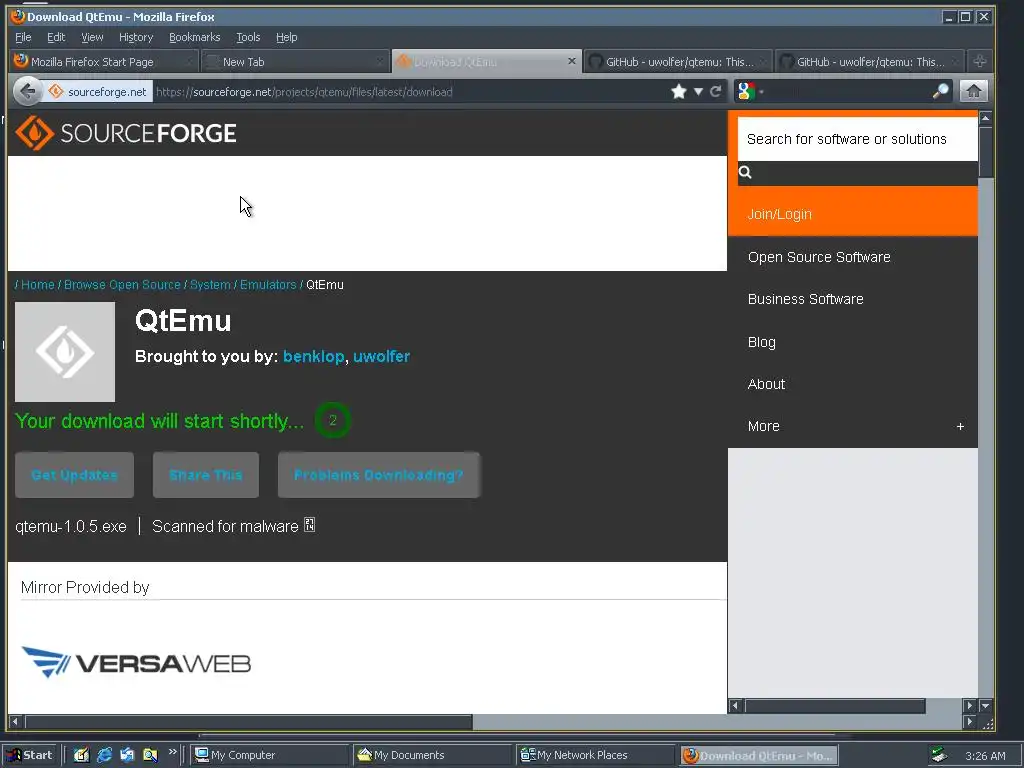This screenshot has height=768, width=1024.
Task: Click the 3:26 AM taskbar clock
Action: tap(985, 756)
